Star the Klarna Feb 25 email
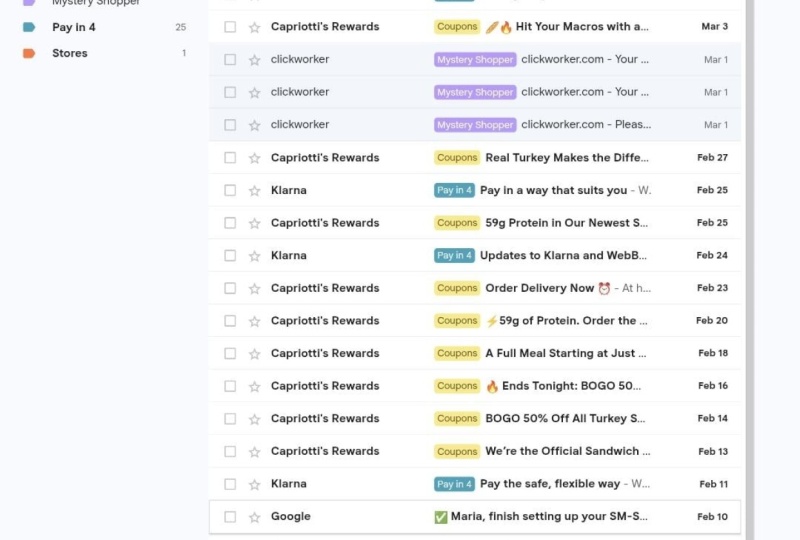This screenshot has height=540, width=800. pyautogui.click(x=255, y=190)
